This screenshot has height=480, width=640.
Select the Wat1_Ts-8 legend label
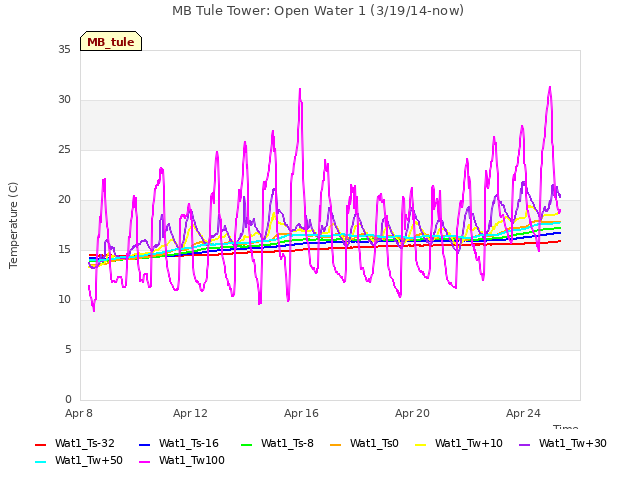pyautogui.click(x=287, y=443)
